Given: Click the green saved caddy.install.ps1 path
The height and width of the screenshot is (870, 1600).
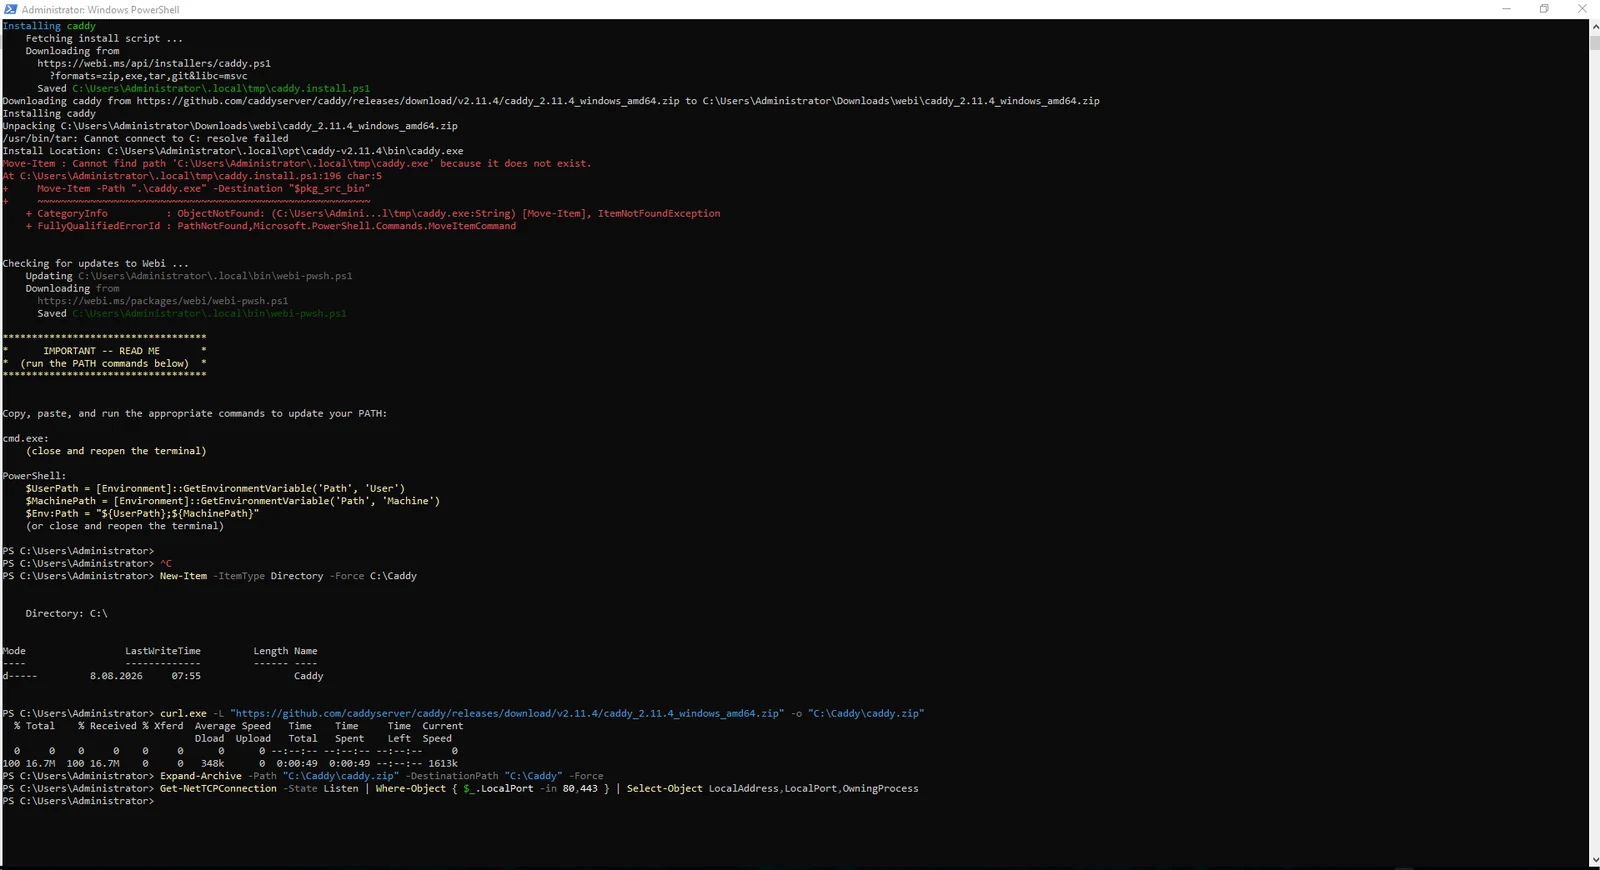Looking at the screenshot, I should [x=221, y=88].
